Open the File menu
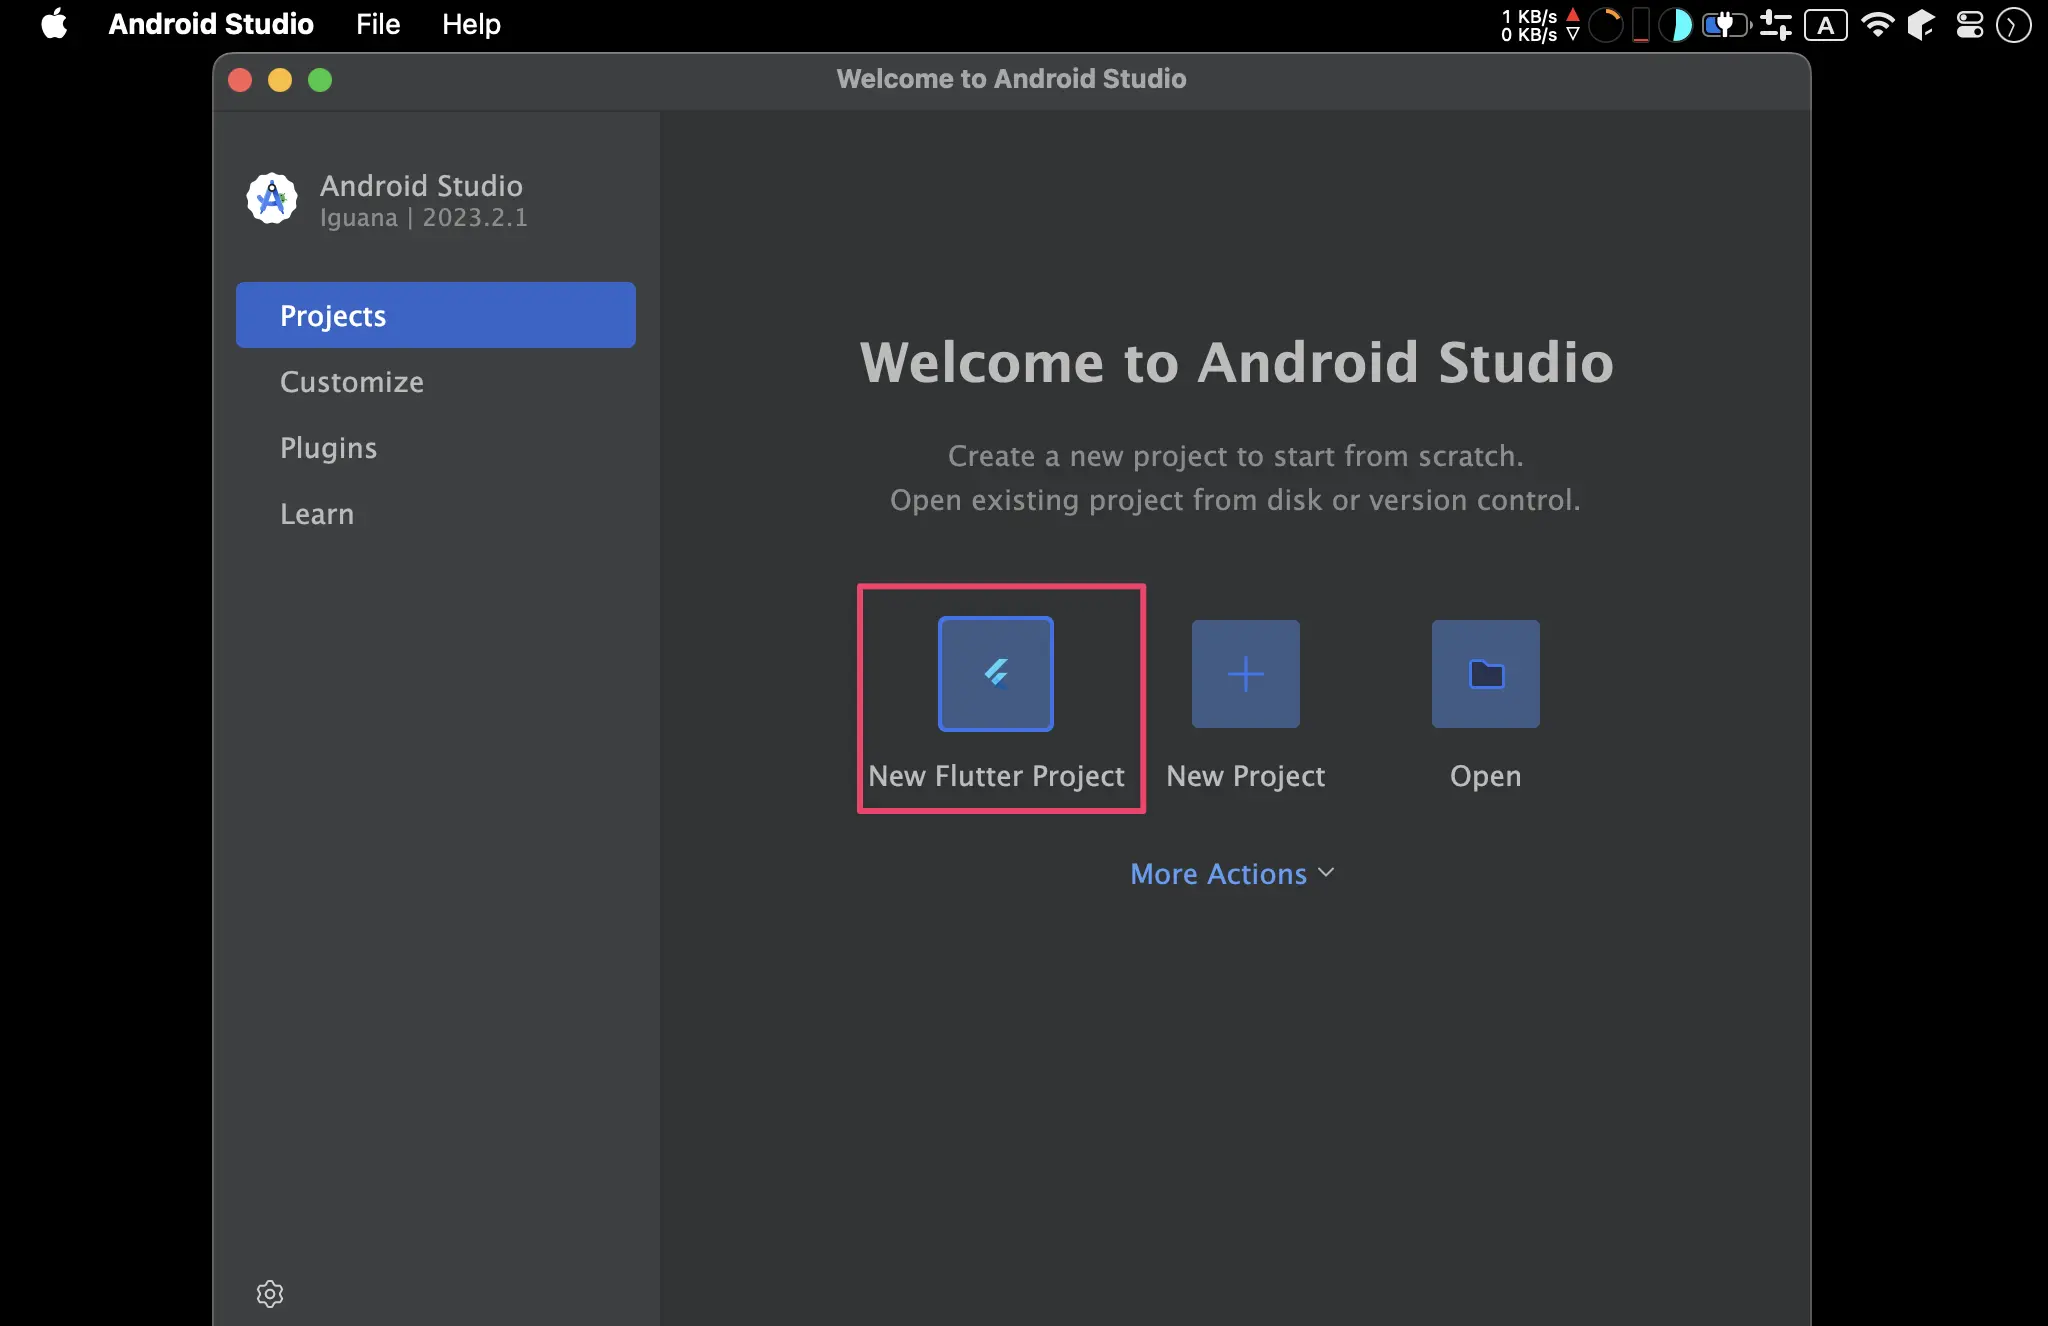This screenshot has width=2048, height=1326. point(378,24)
